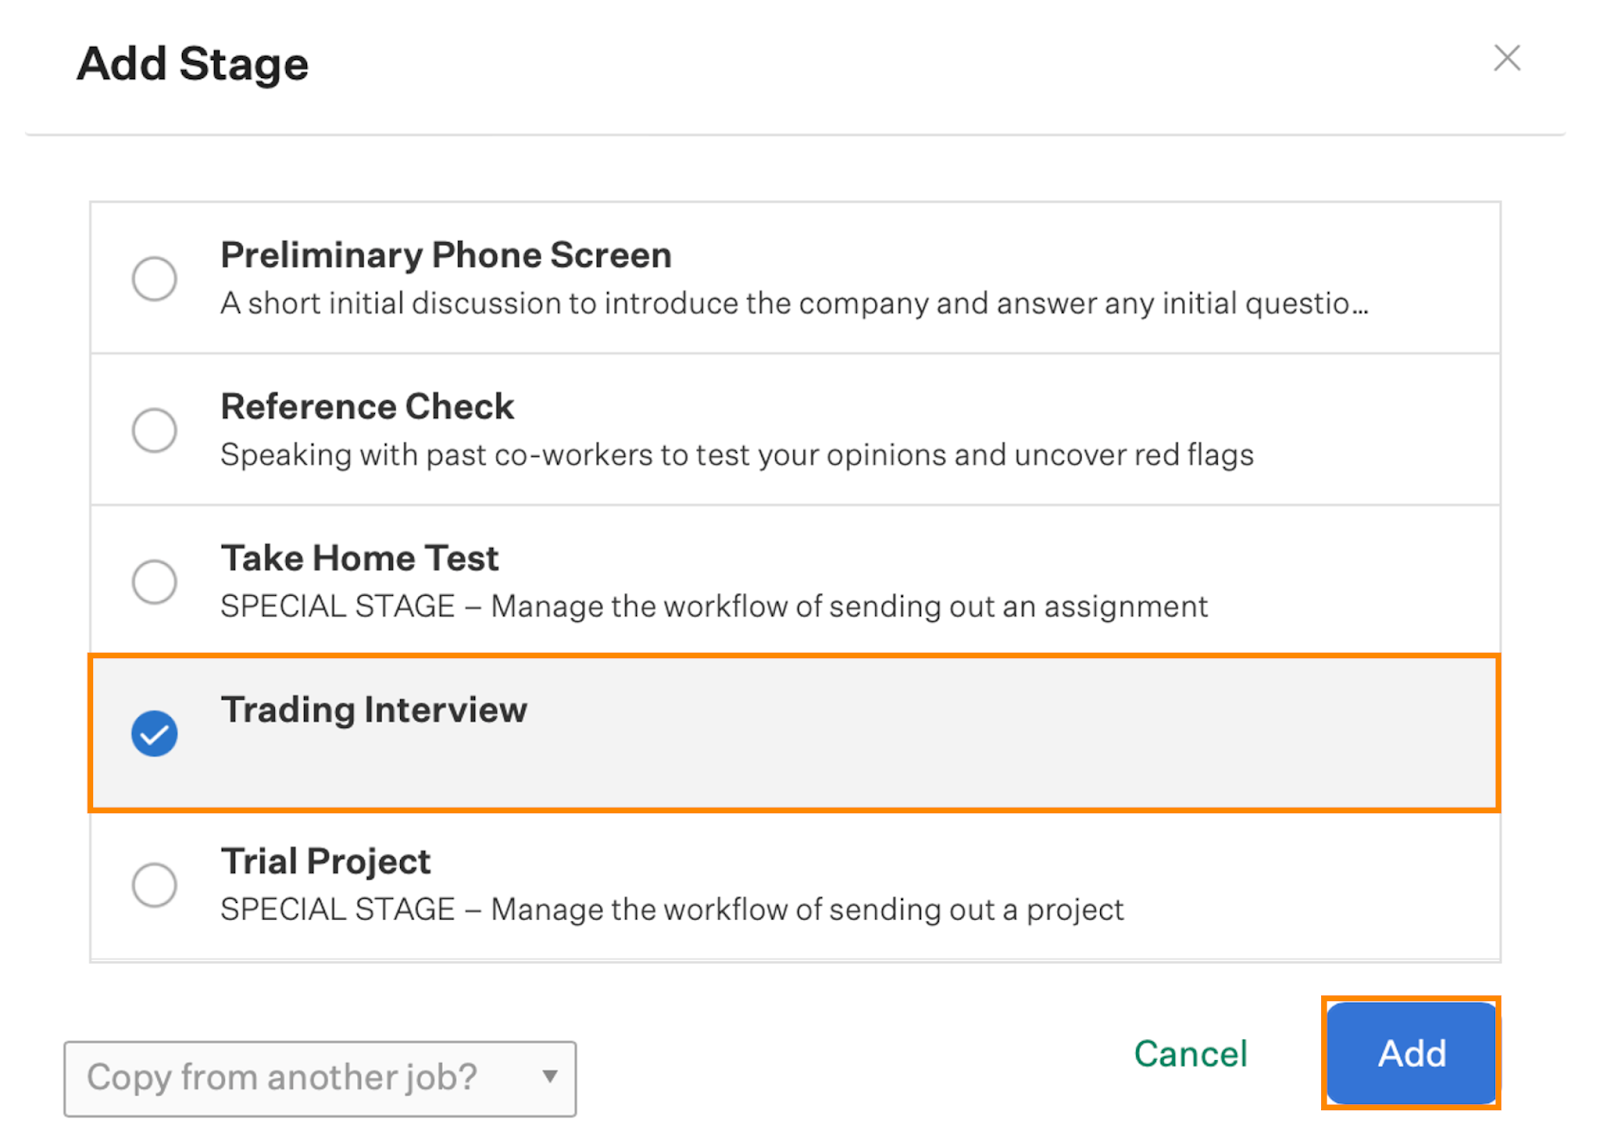Select the Take Home Test radio button
Screen dimensions: 1600x1135
tap(155, 581)
